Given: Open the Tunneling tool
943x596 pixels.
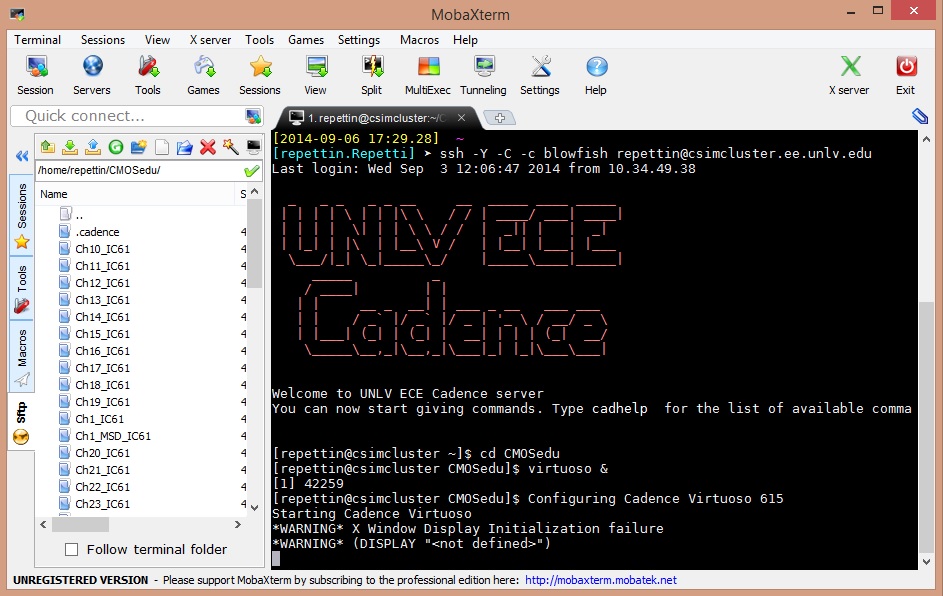Looking at the screenshot, I should pos(483,75).
